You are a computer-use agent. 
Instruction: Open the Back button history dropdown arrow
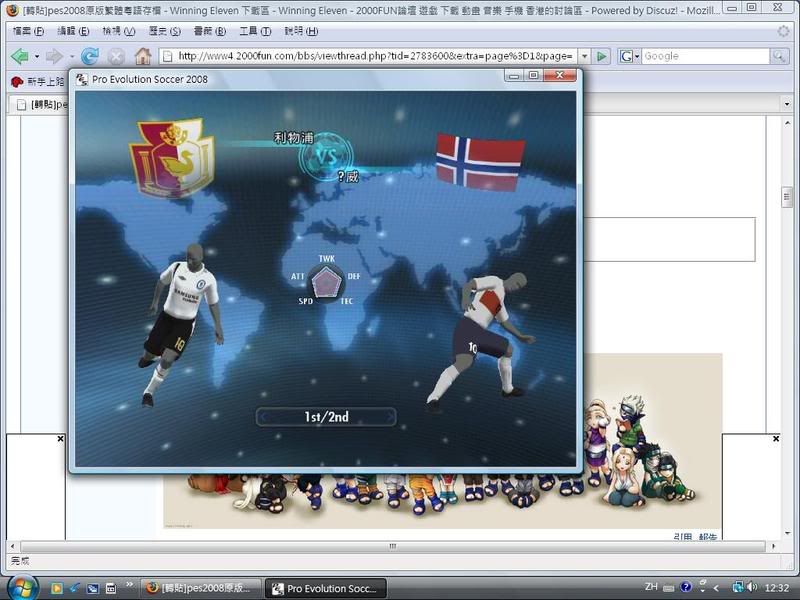click(37, 56)
